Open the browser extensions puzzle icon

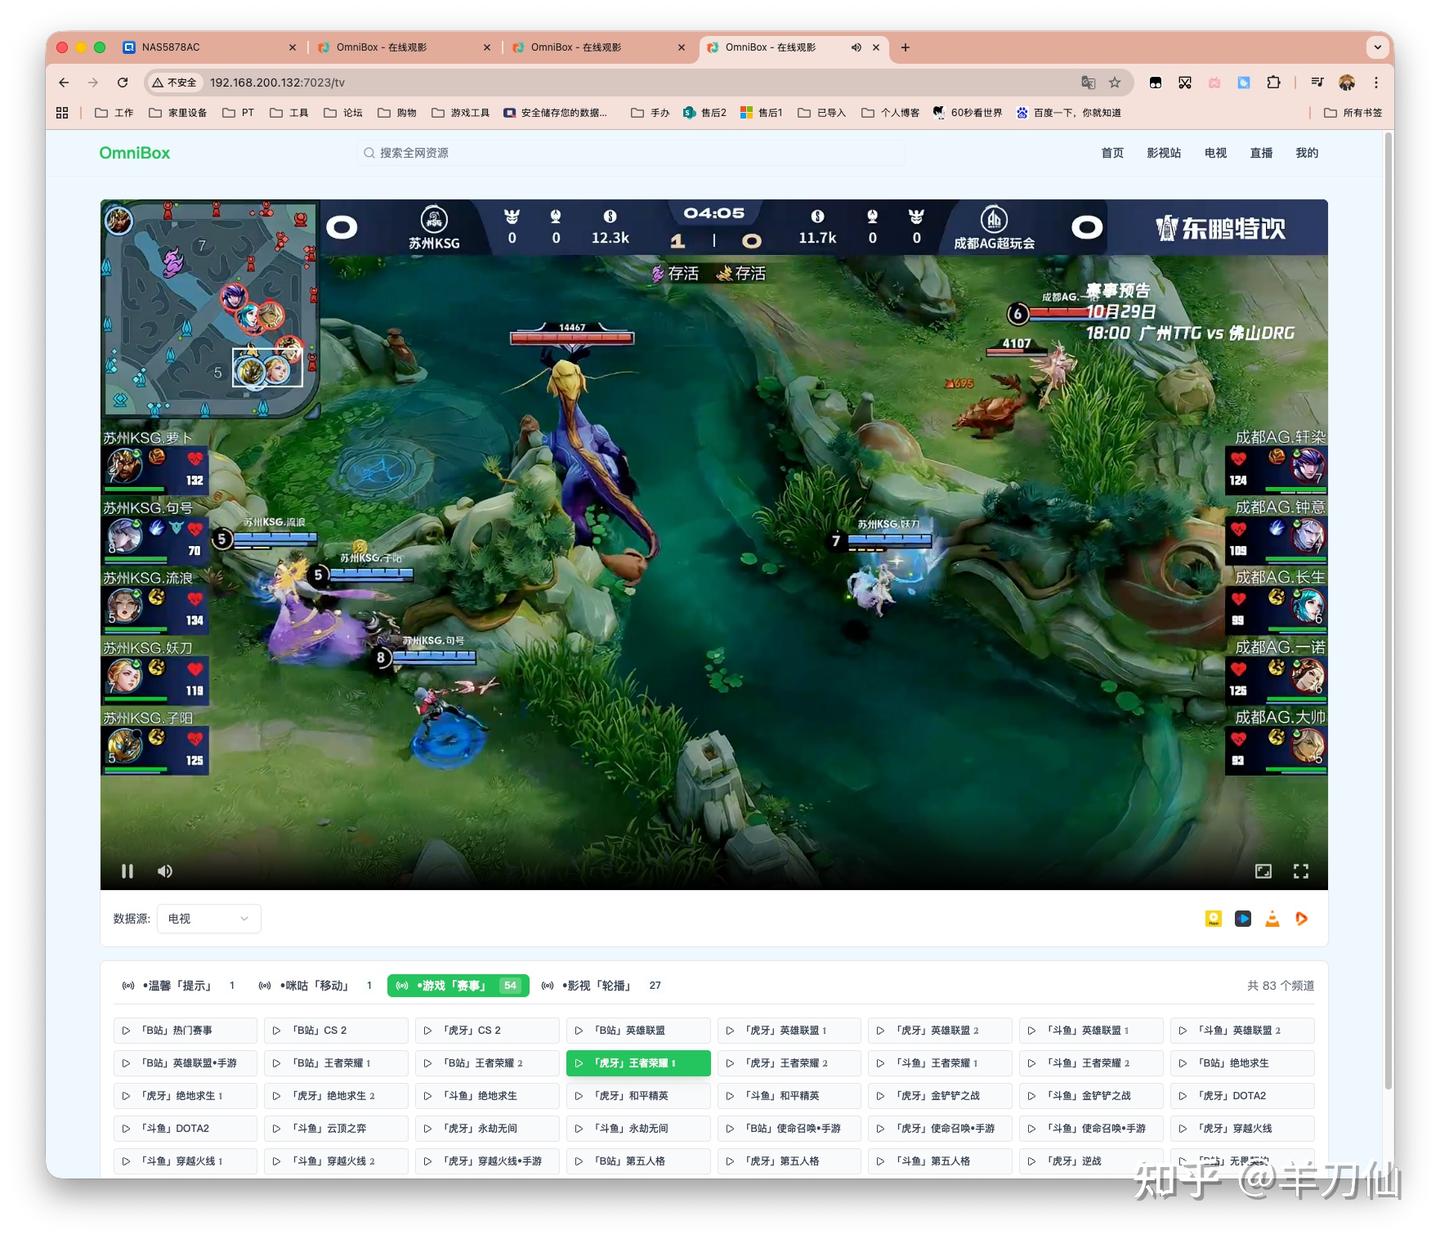click(x=1273, y=83)
